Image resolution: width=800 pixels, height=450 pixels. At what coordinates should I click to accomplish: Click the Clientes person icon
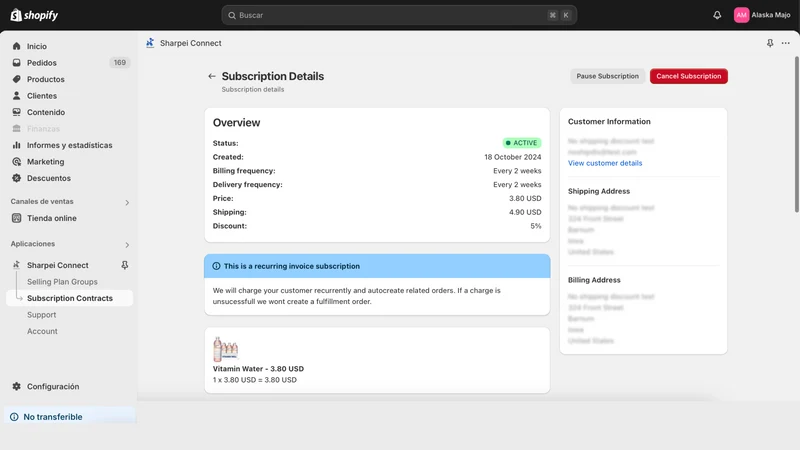[16, 95]
